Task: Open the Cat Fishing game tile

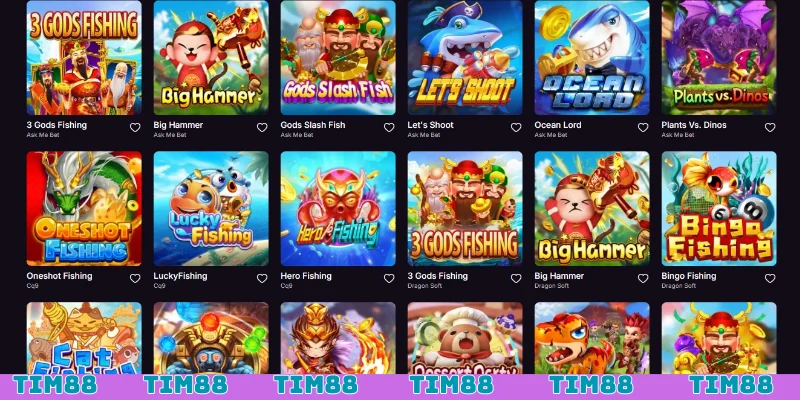Action: (84, 338)
